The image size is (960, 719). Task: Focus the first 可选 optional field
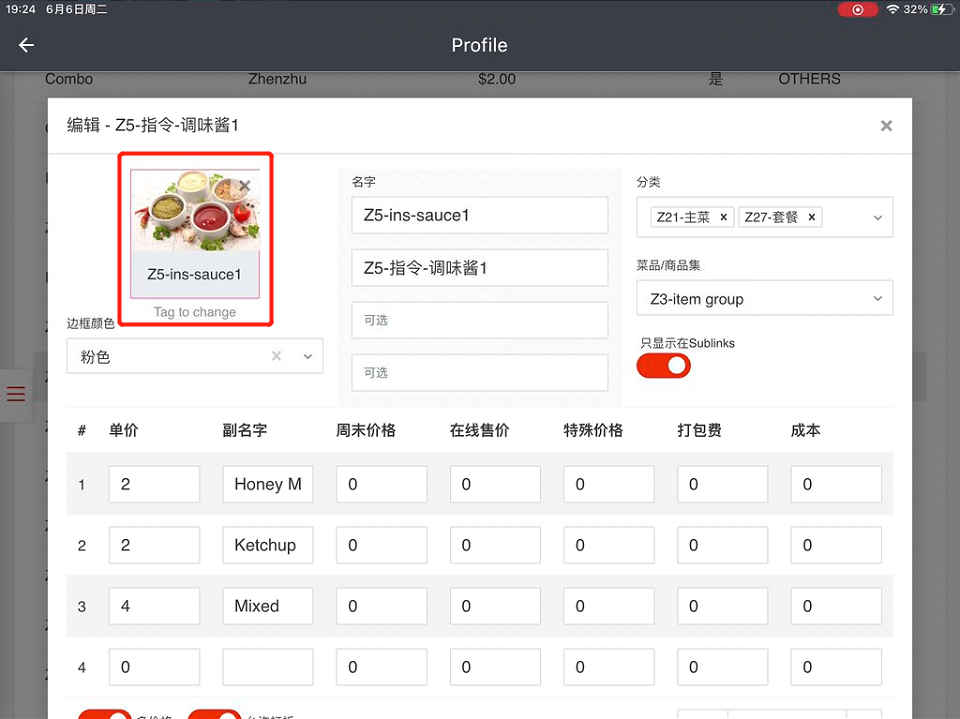pos(479,320)
